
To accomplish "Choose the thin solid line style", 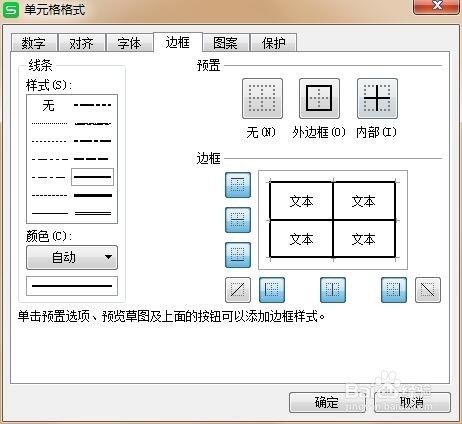I will click(x=50, y=213).
